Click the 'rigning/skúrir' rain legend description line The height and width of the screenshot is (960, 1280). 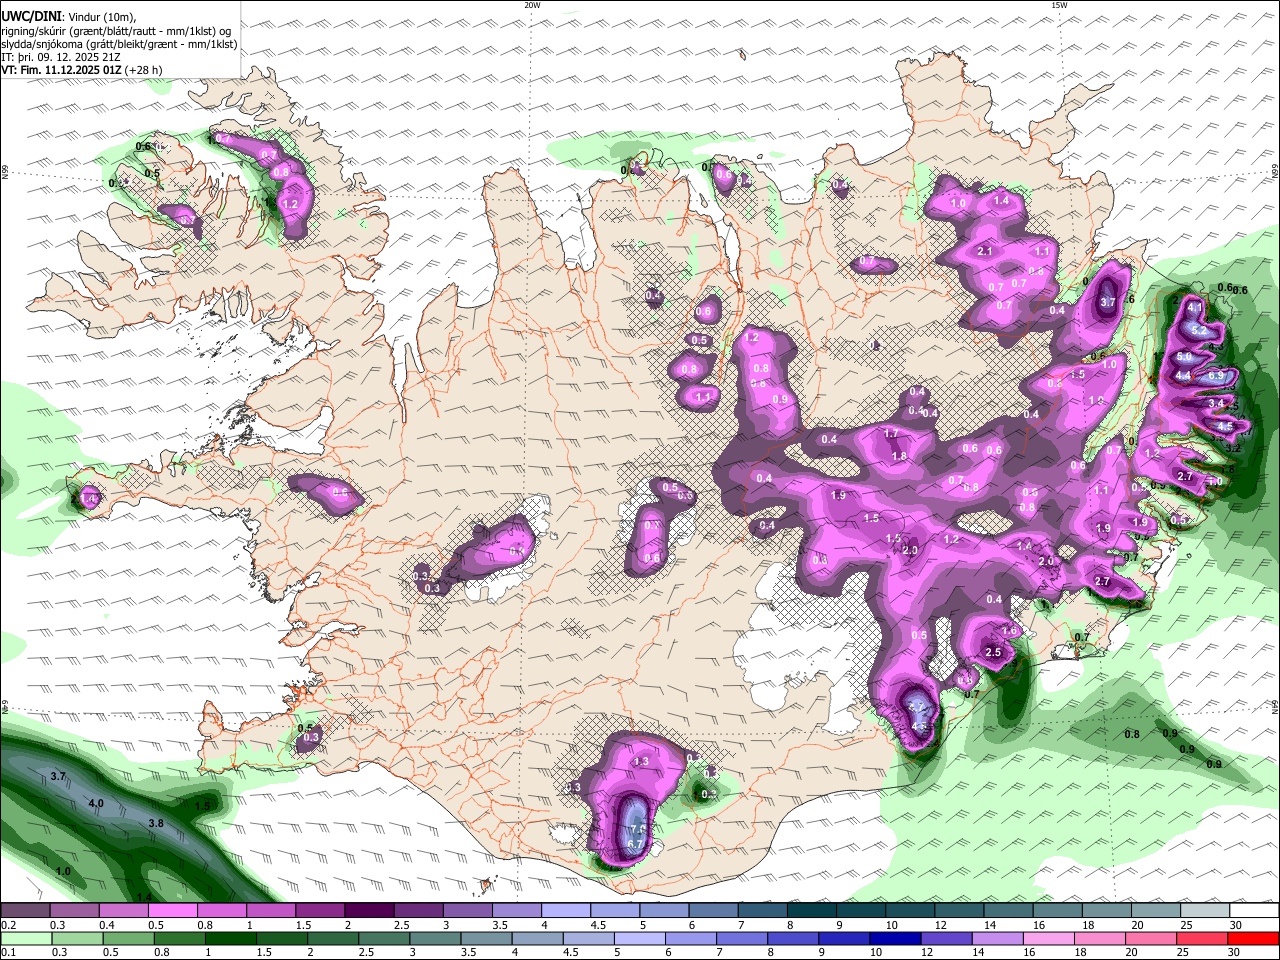click(x=116, y=31)
